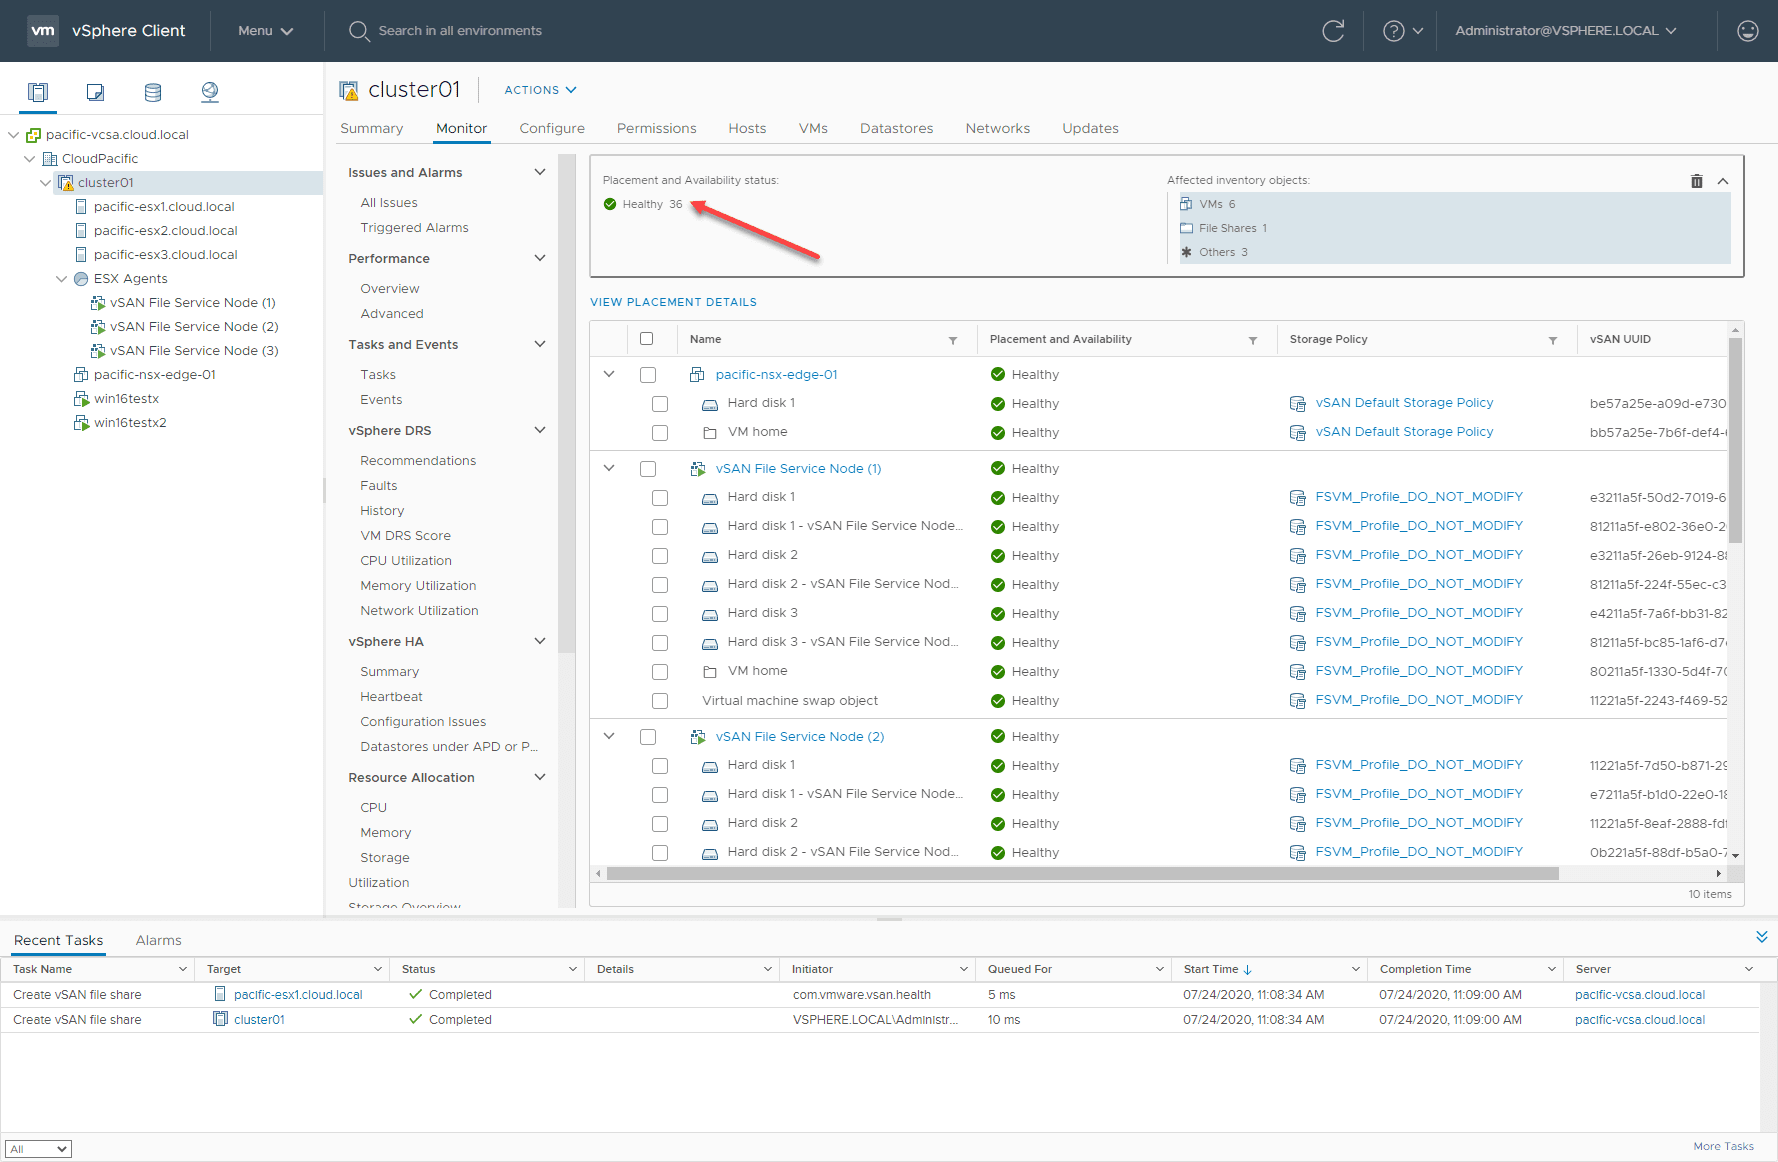Open the Storage inventory view icon
This screenshot has height=1162, width=1778.
(152, 91)
